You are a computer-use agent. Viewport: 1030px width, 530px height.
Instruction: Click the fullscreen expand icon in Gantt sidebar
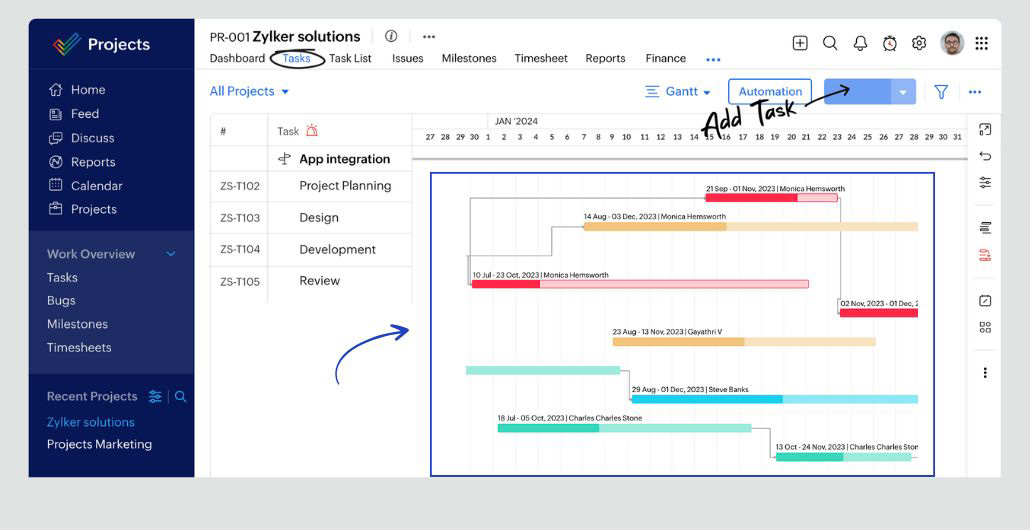point(985,129)
